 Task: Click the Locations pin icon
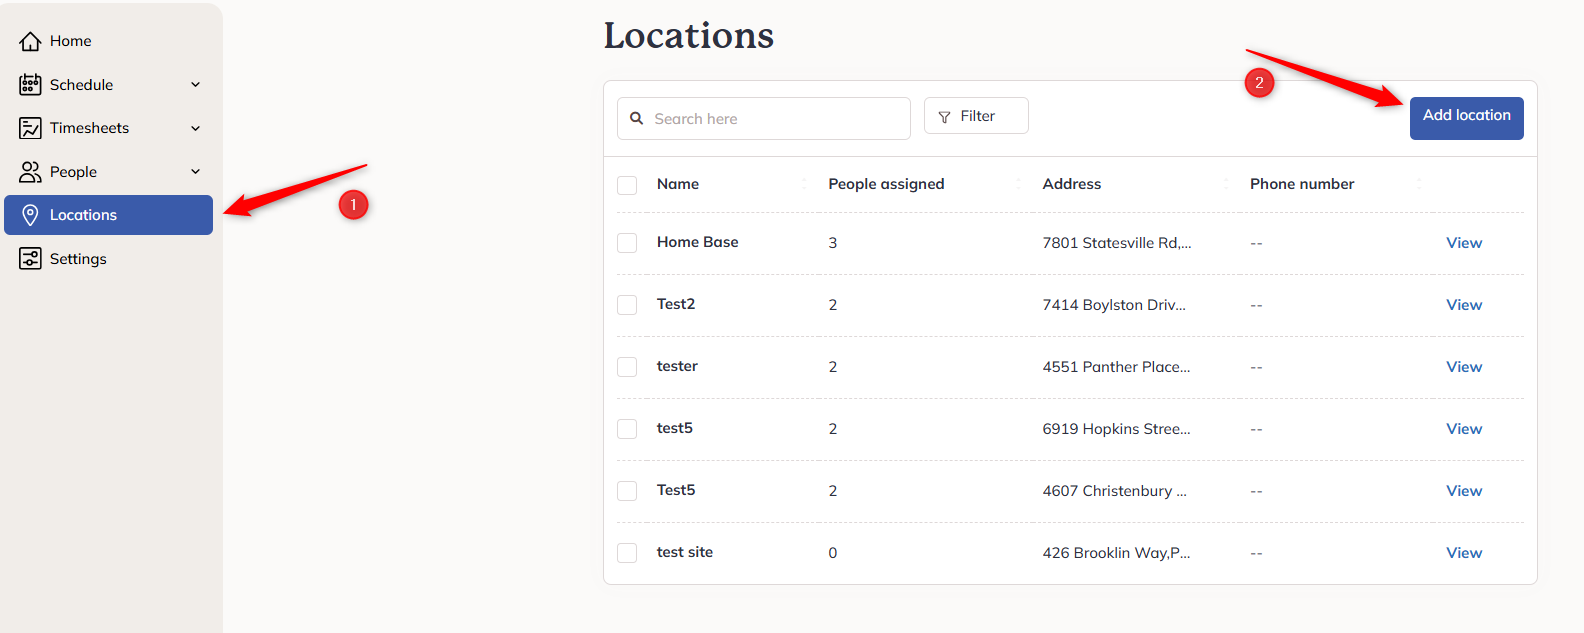pyautogui.click(x=30, y=215)
